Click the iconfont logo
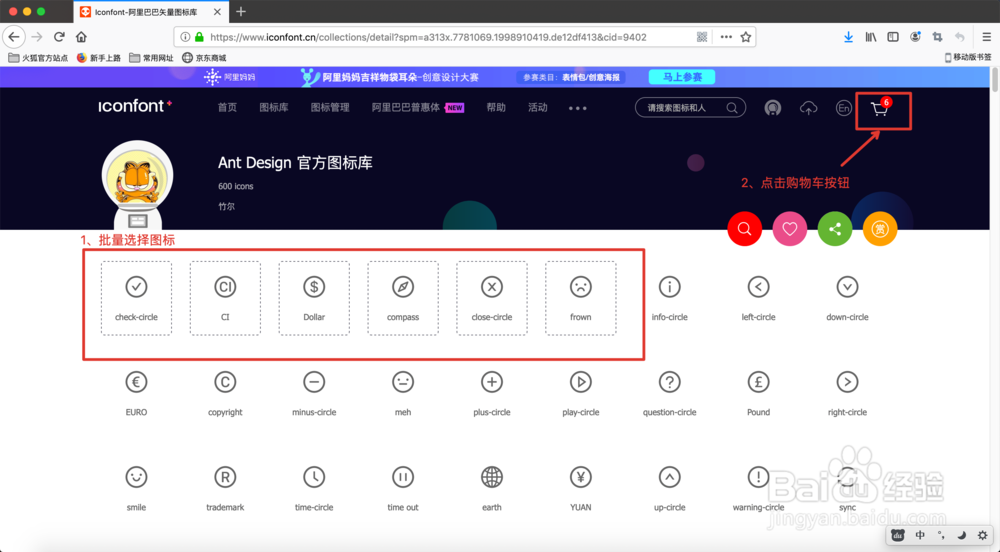Screen dimensions: 1000x552 [x=135, y=106]
